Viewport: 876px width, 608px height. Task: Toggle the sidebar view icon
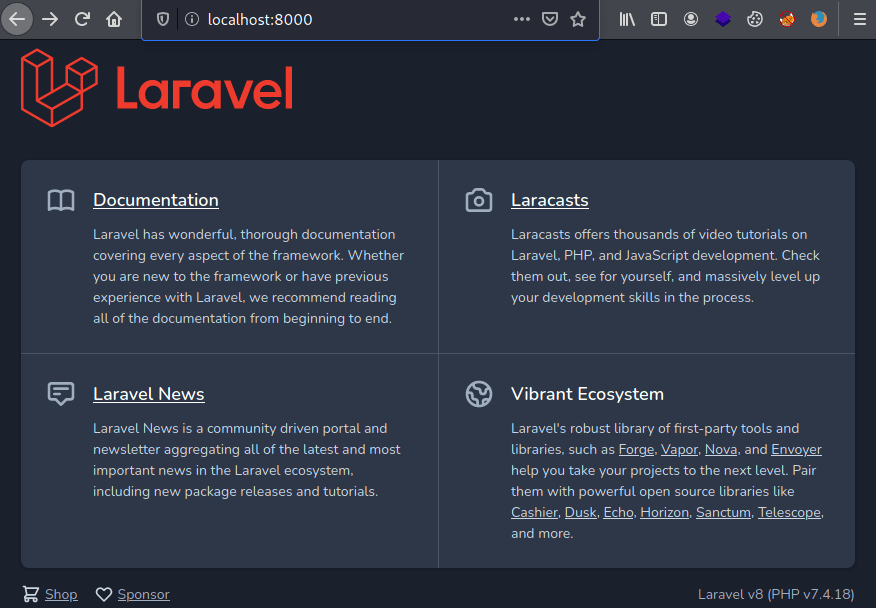(x=659, y=20)
